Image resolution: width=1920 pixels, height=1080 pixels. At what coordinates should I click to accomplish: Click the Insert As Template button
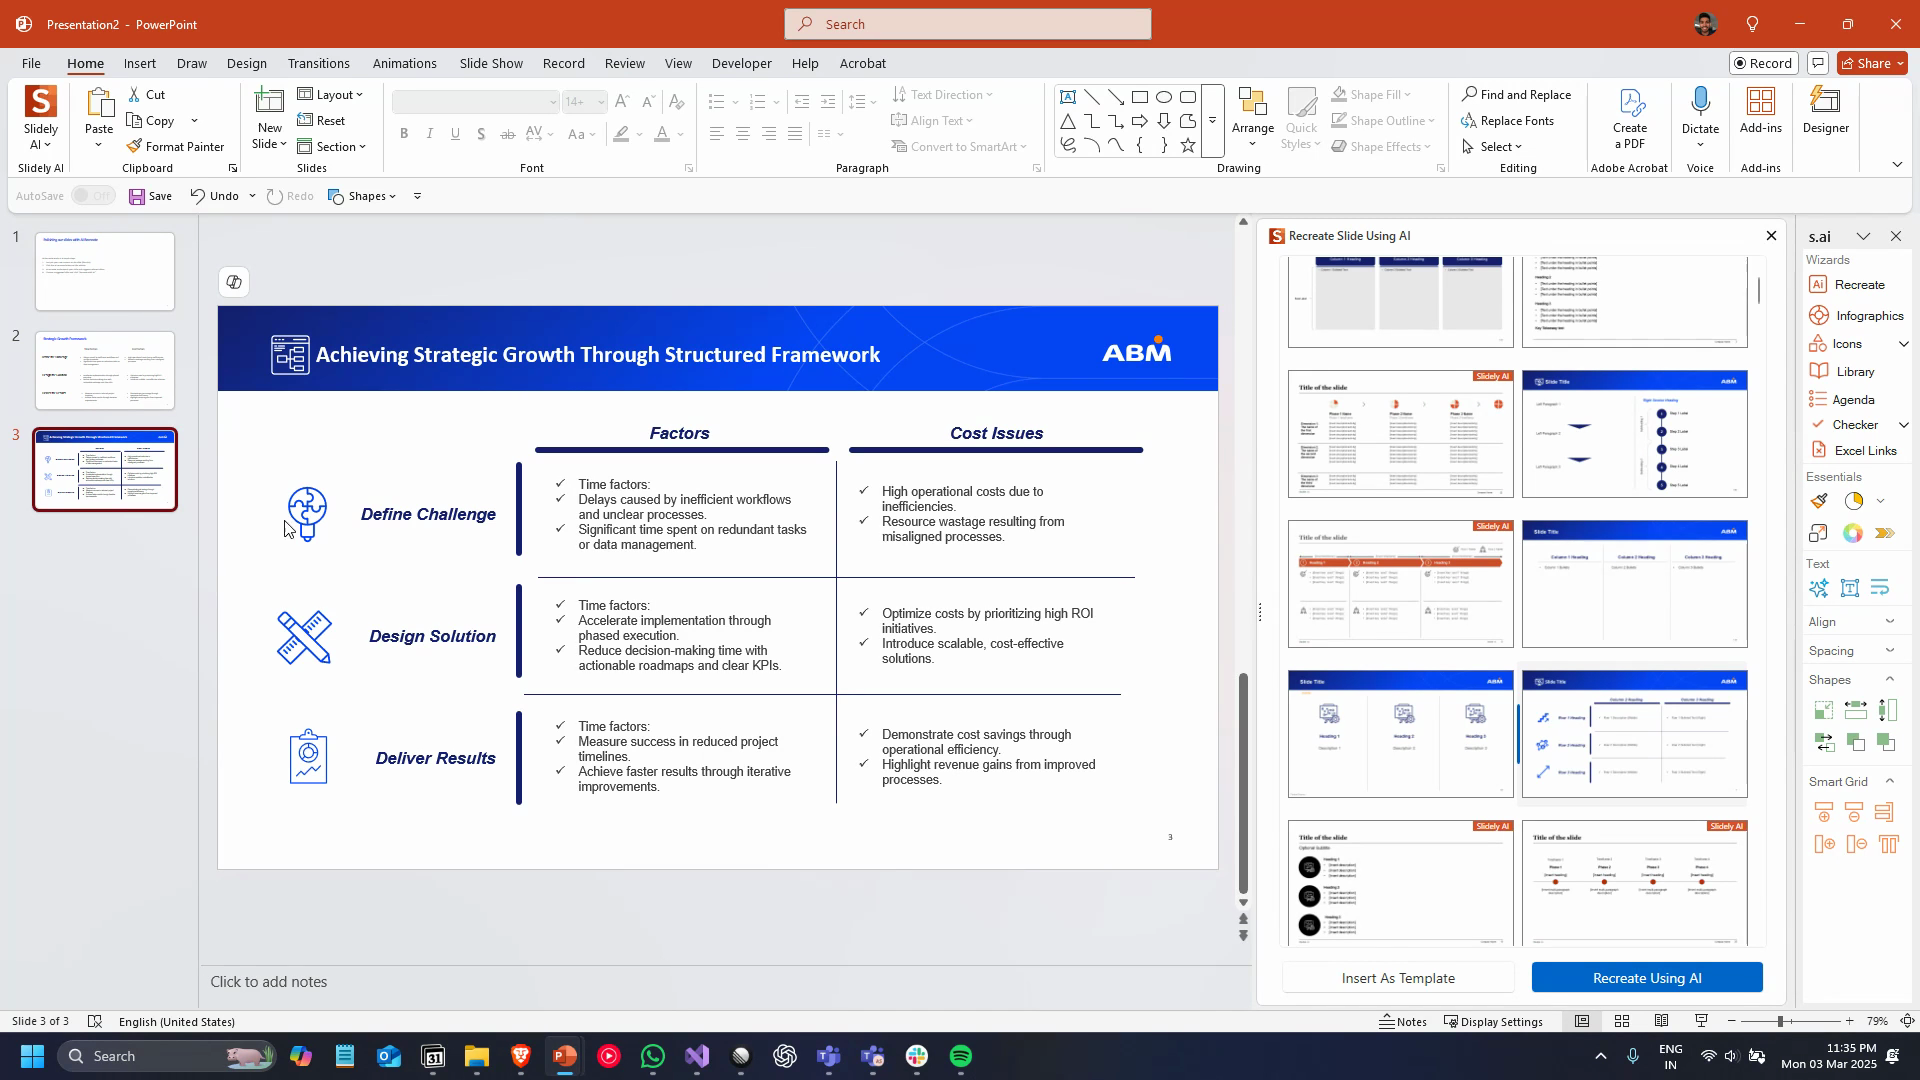click(1397, 978)
